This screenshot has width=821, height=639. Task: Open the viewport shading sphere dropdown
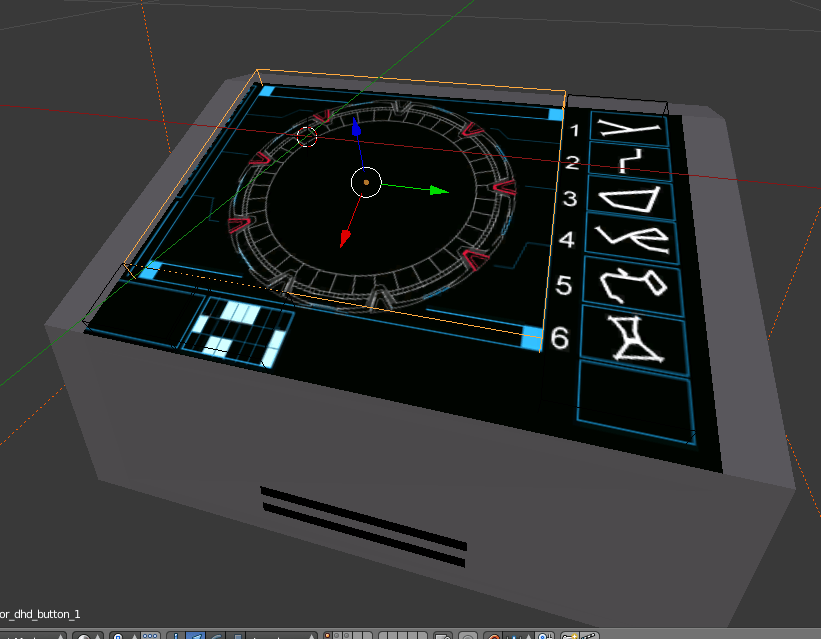pyautogui.click(x=88, y=636)
